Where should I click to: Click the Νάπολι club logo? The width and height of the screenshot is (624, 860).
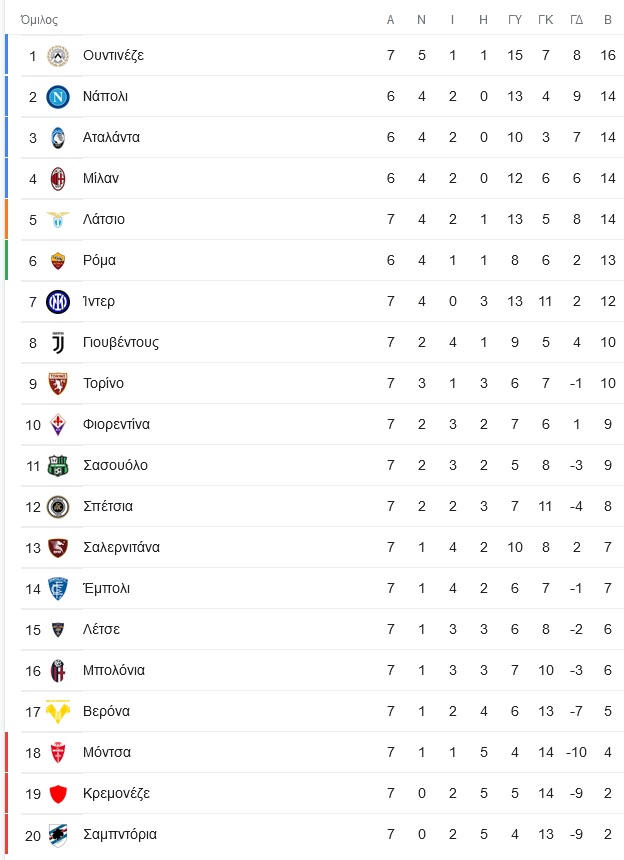58,97
